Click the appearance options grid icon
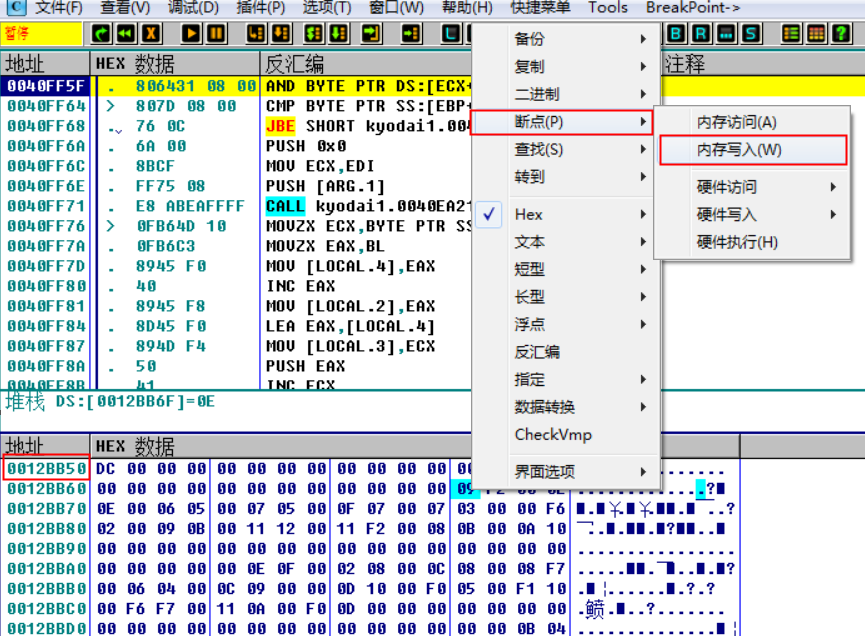 pyautogui.click(x=816, y=34)
